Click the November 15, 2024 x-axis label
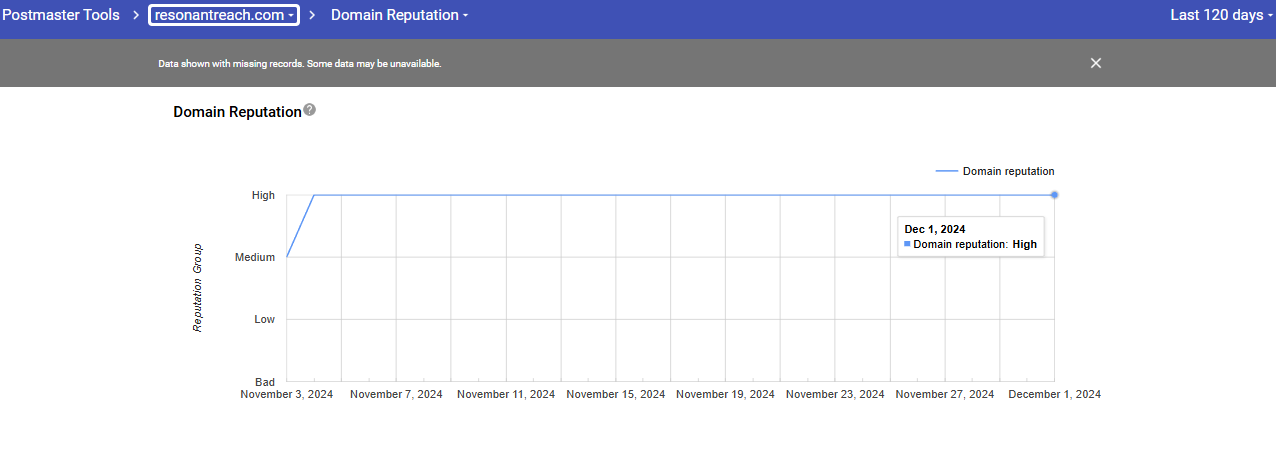Image resolution: width=1276 pixels, height=467 pixels. (615, 395)
